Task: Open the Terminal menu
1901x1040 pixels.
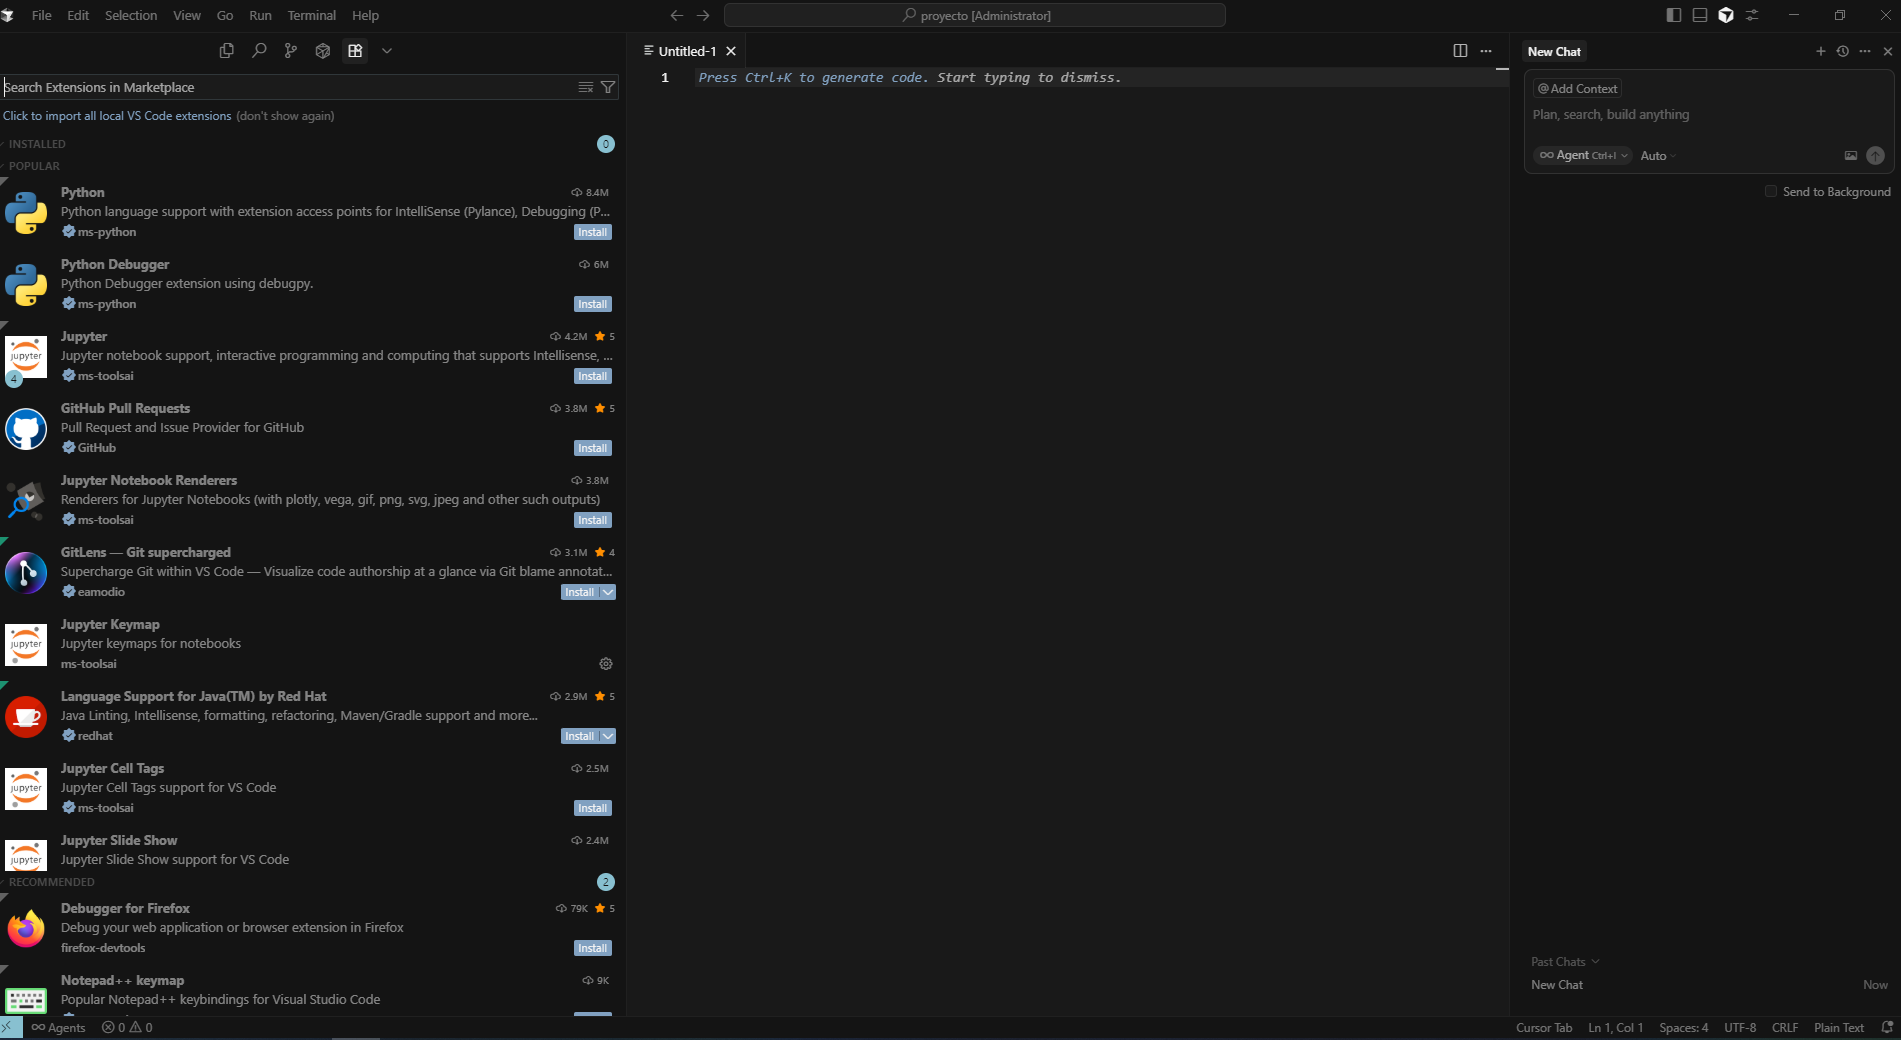Action: tap(312, 15)
